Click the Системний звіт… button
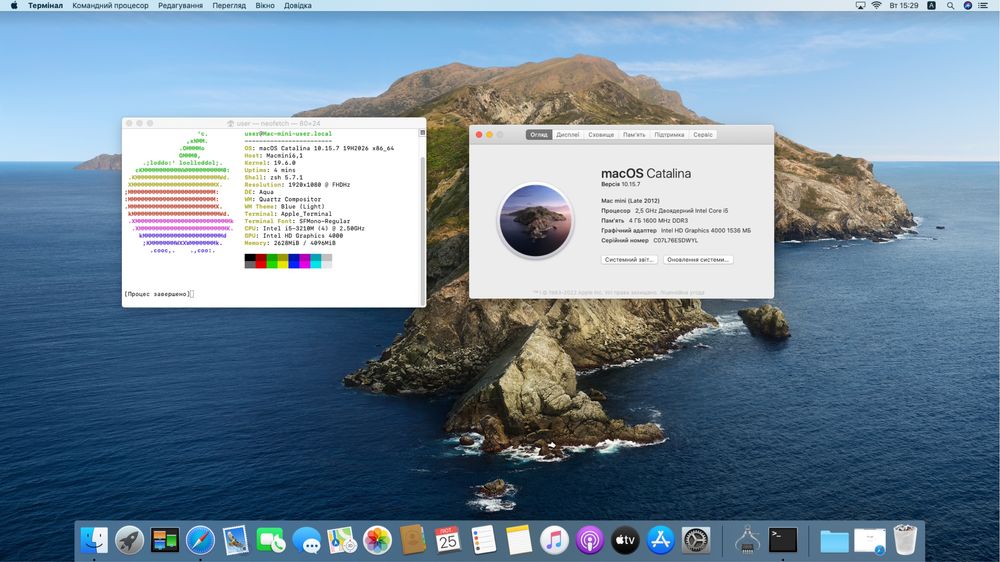 click(x=629, y=260)
